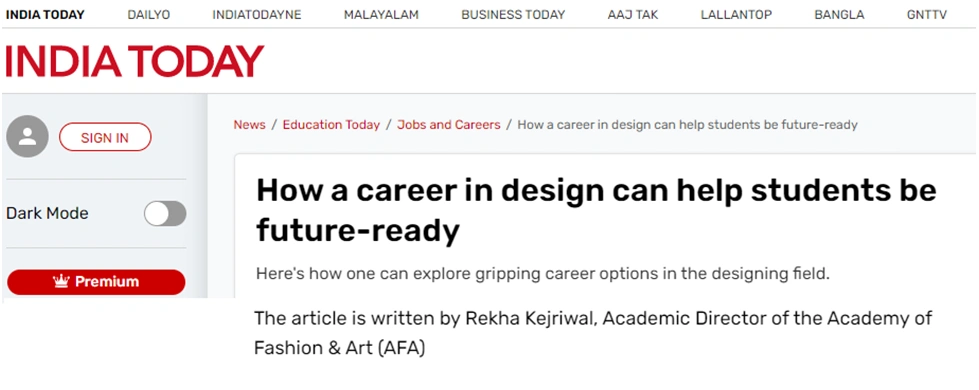Open the Education Today breadcrumb link
The height and width of the screenshot is (390, 979).
[x=331, y=125]
